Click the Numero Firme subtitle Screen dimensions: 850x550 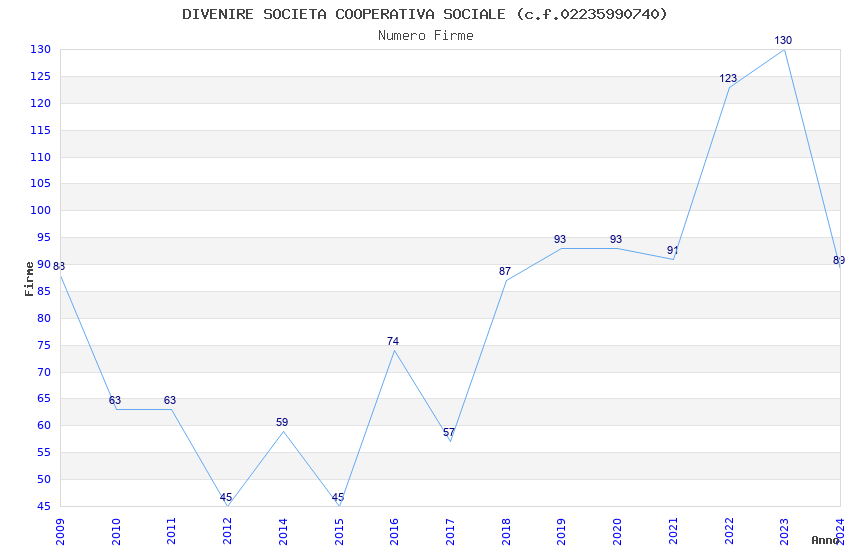pyautogui.click(x=426, y=36)
